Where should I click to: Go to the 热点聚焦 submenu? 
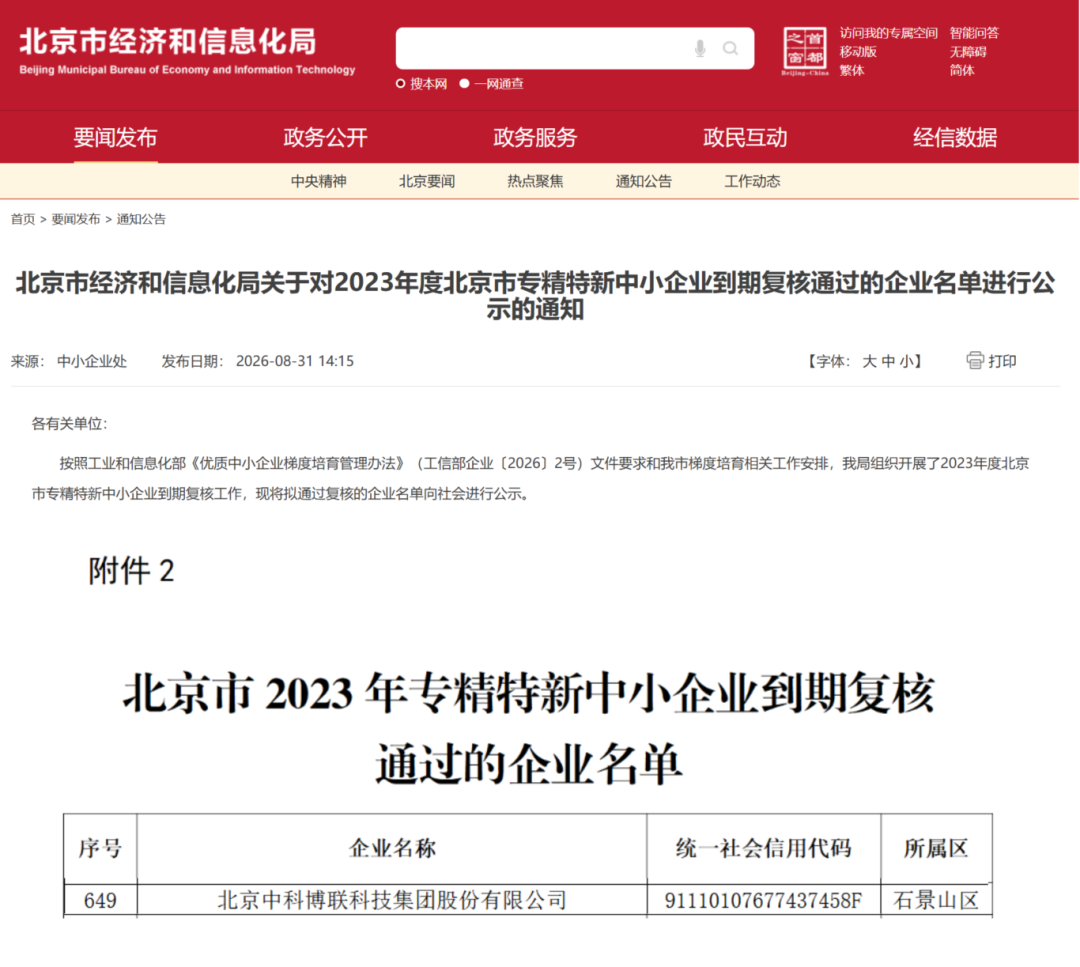535,181
